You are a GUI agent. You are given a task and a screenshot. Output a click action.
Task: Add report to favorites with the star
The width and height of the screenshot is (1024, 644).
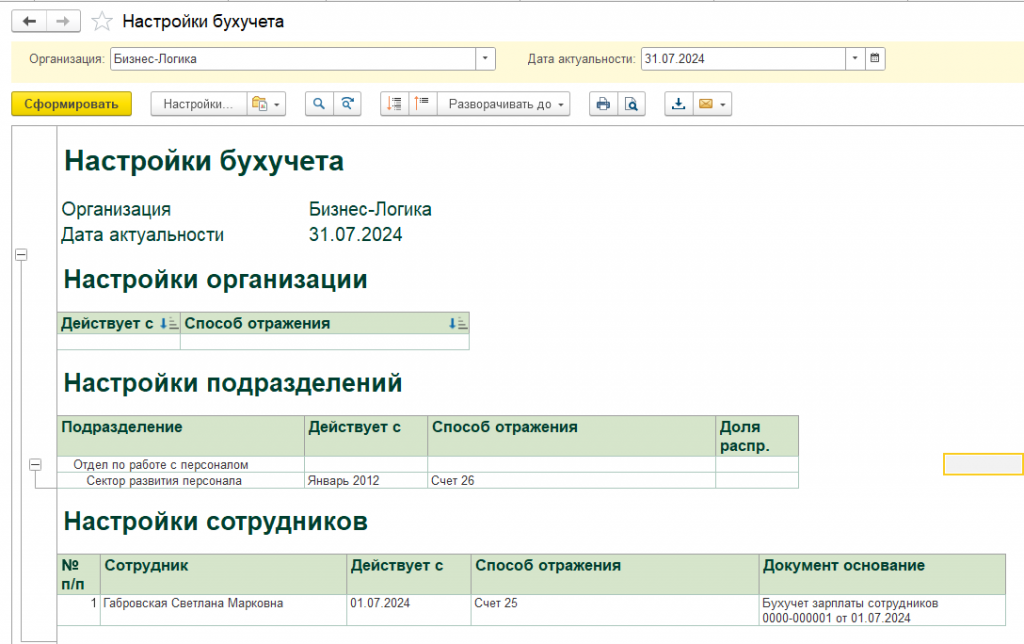[x=101, y=22]
